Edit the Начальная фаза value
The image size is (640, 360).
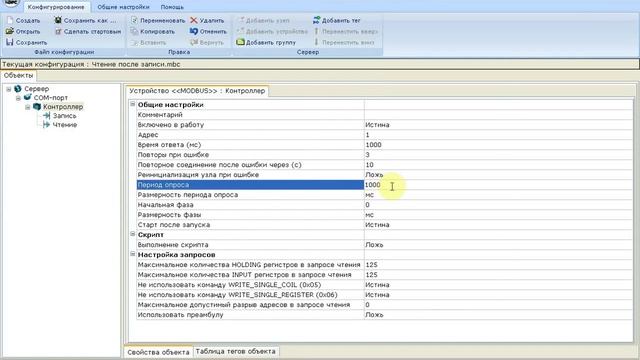(x=498, y=205)
